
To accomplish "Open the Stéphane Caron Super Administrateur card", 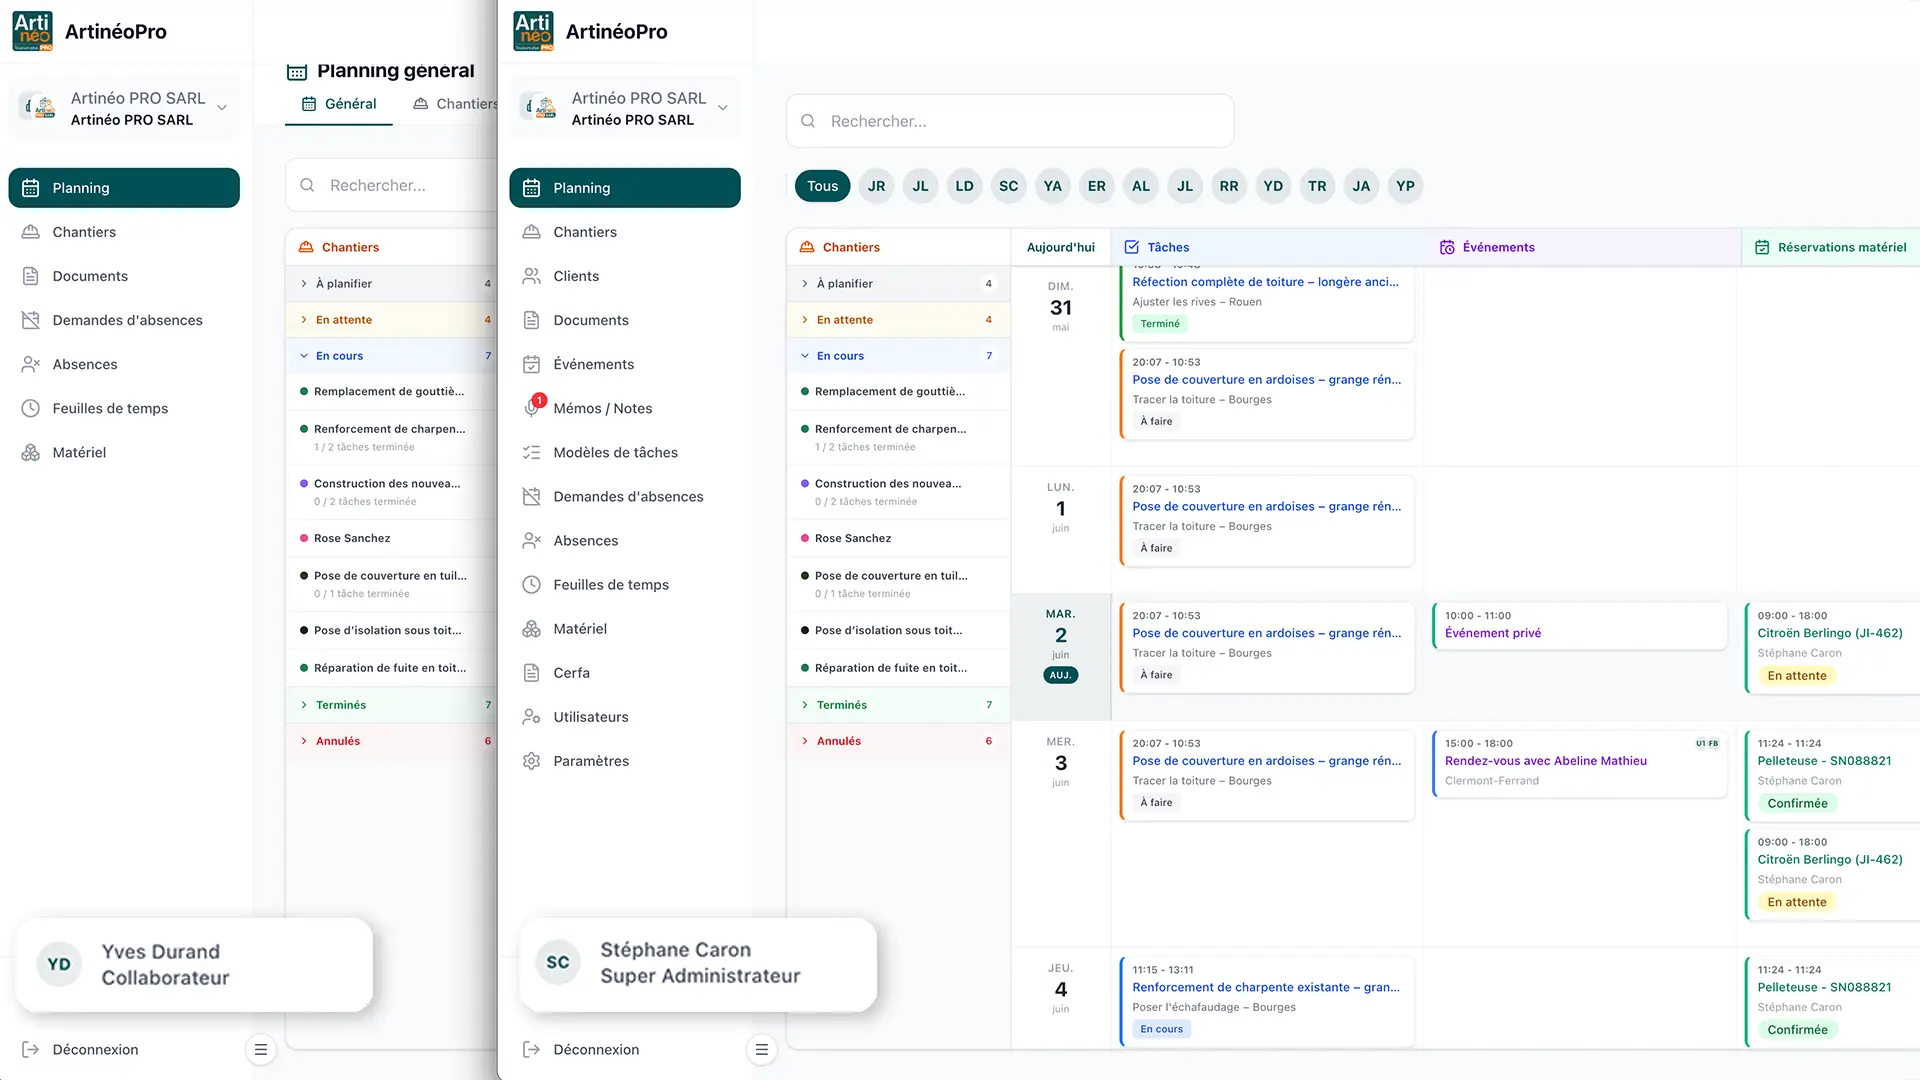I will [x=698, y=964].
